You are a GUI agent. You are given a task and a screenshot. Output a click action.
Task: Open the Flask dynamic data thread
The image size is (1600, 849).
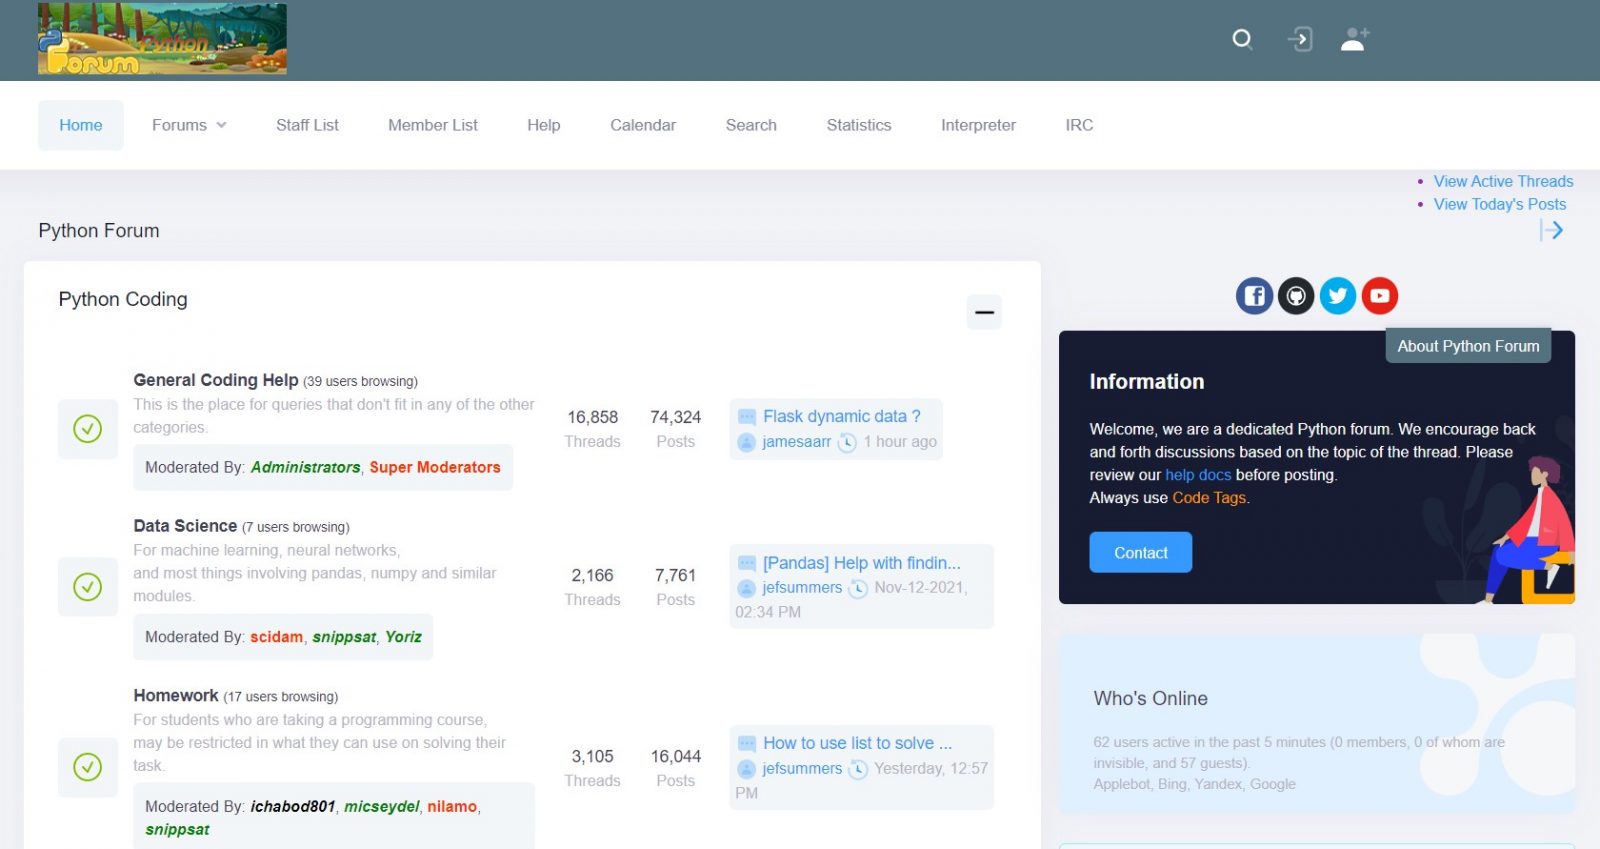coord(841,416)
